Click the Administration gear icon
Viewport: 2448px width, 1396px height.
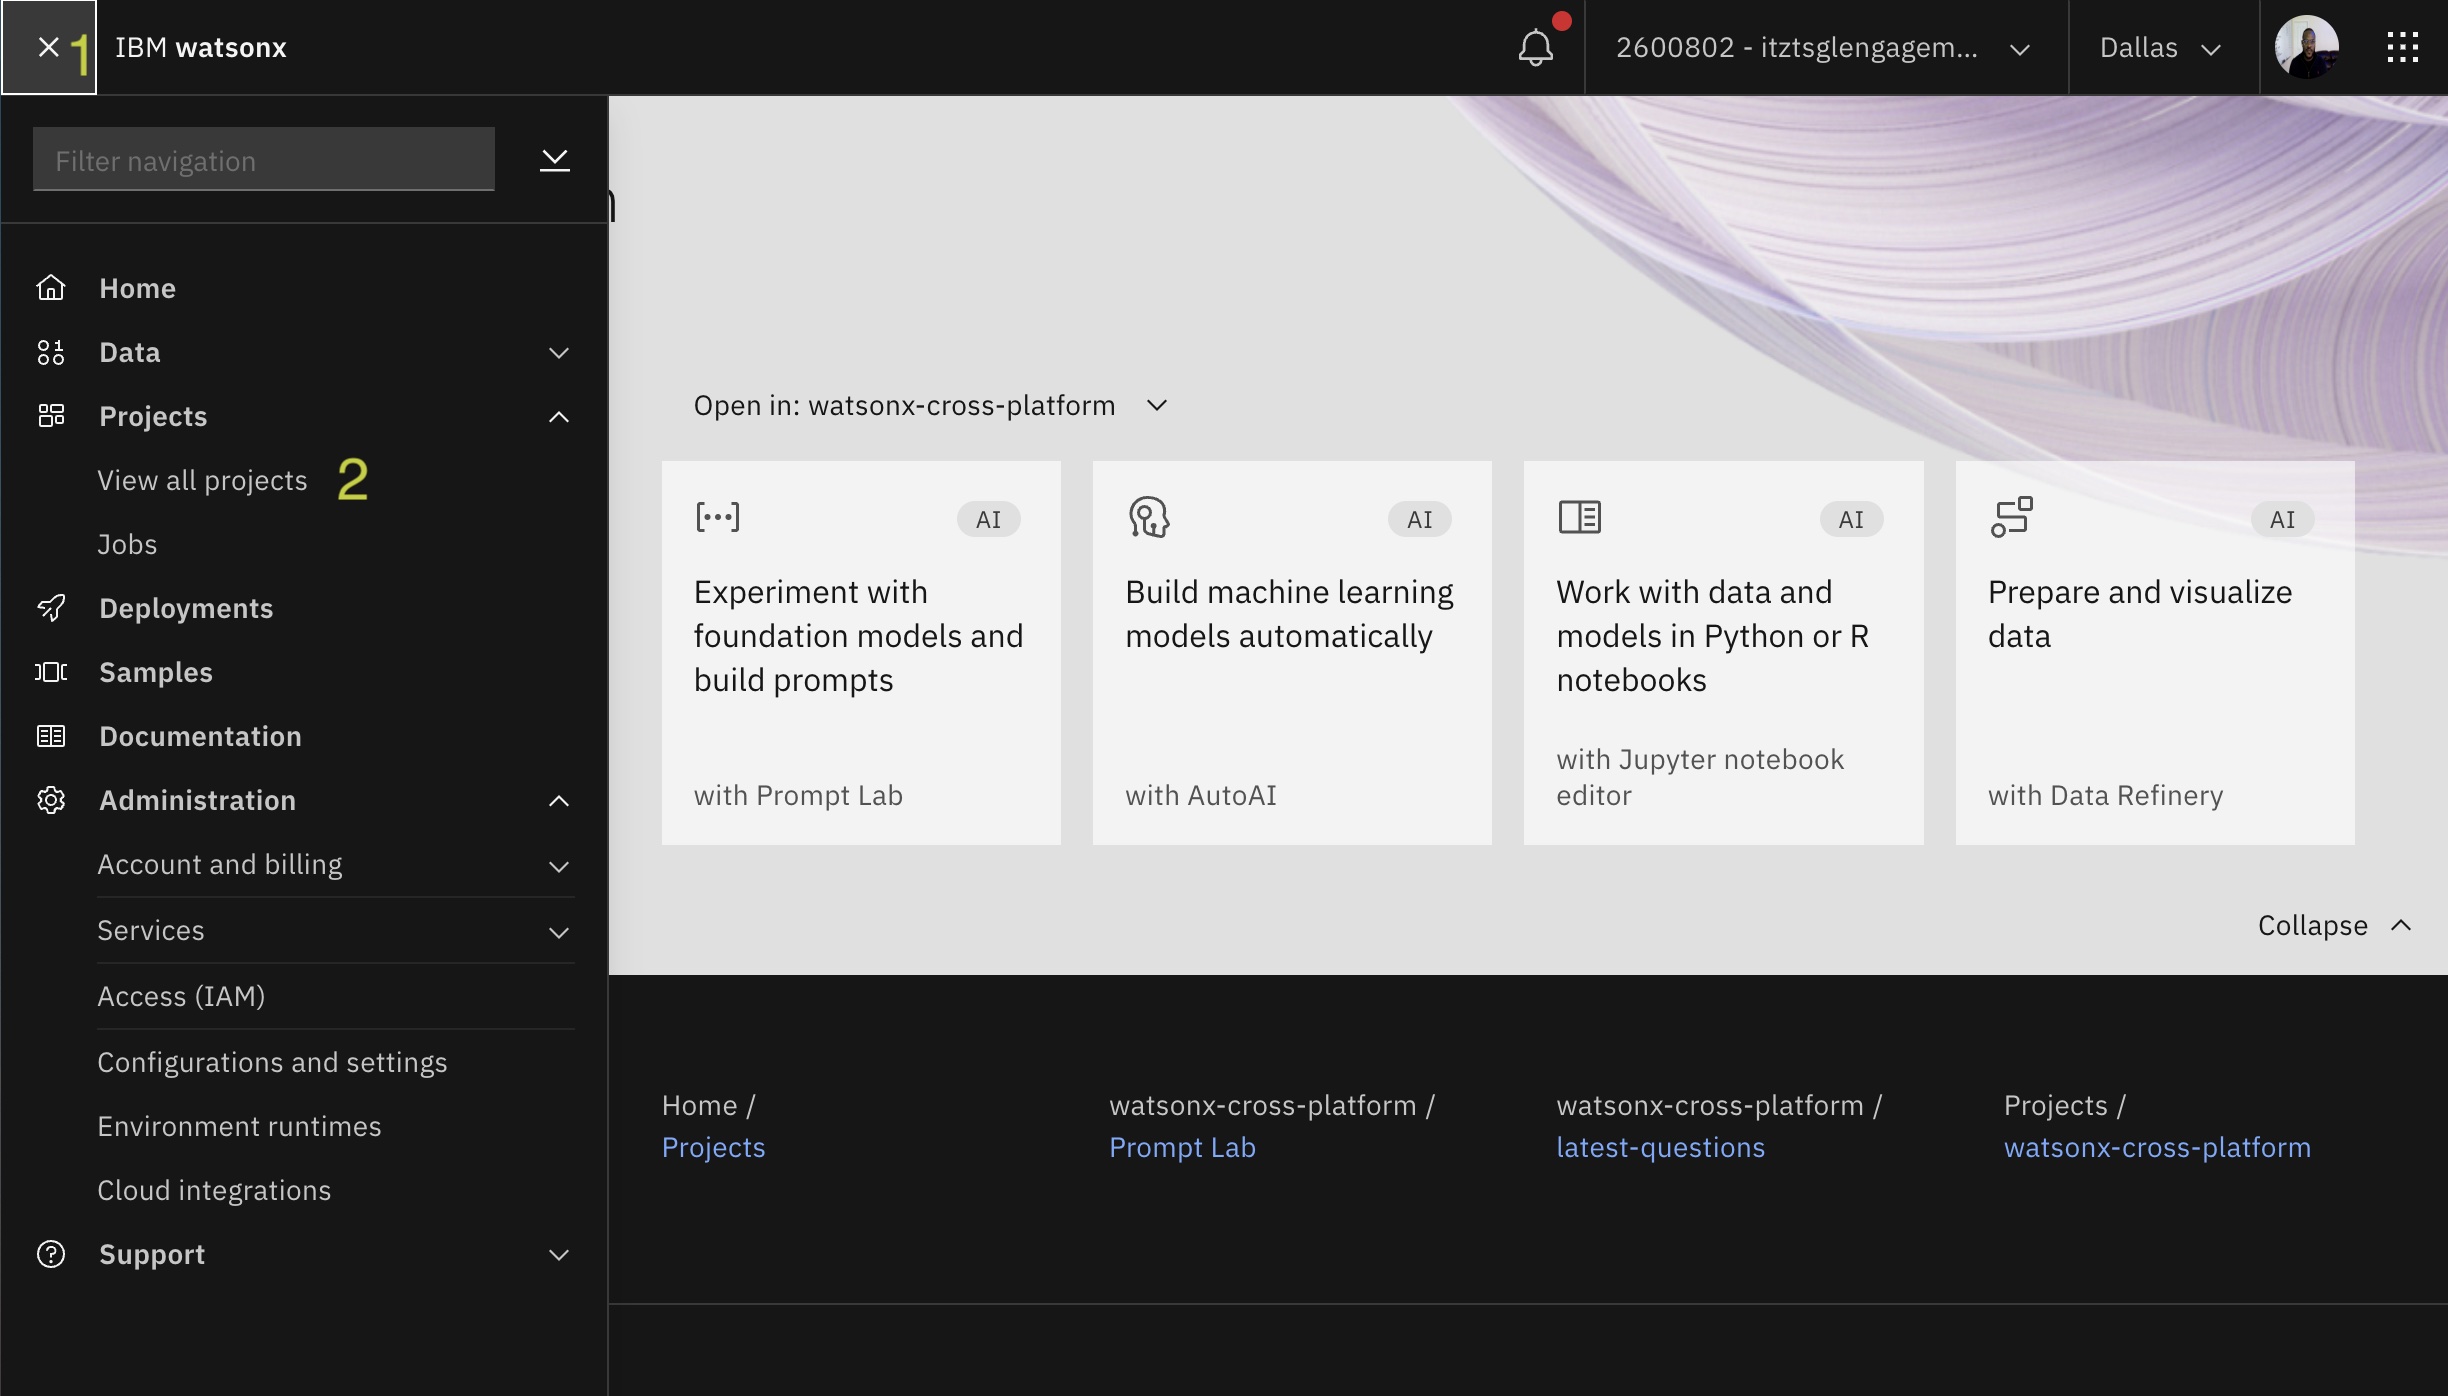pyautogui.click(x=51, y=800)
